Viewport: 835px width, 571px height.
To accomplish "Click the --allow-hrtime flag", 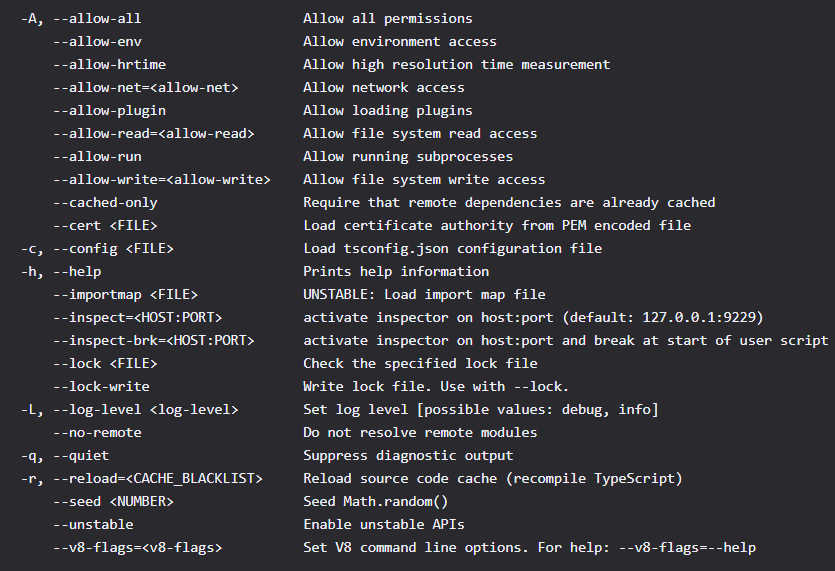I will (109, 64).
